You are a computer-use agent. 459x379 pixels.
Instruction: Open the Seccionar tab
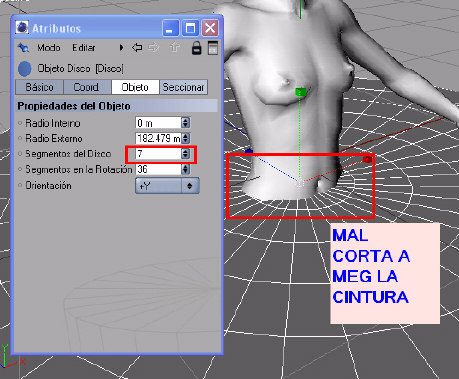[183, 87]
